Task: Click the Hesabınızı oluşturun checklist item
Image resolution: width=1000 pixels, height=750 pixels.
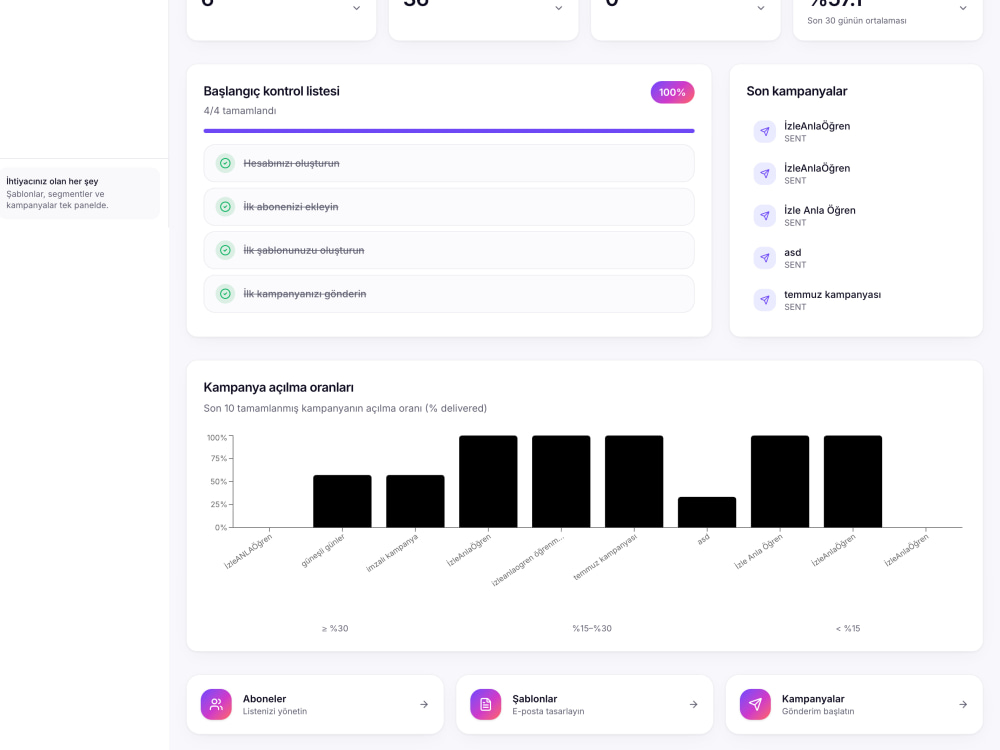Action: coord(449,163)
